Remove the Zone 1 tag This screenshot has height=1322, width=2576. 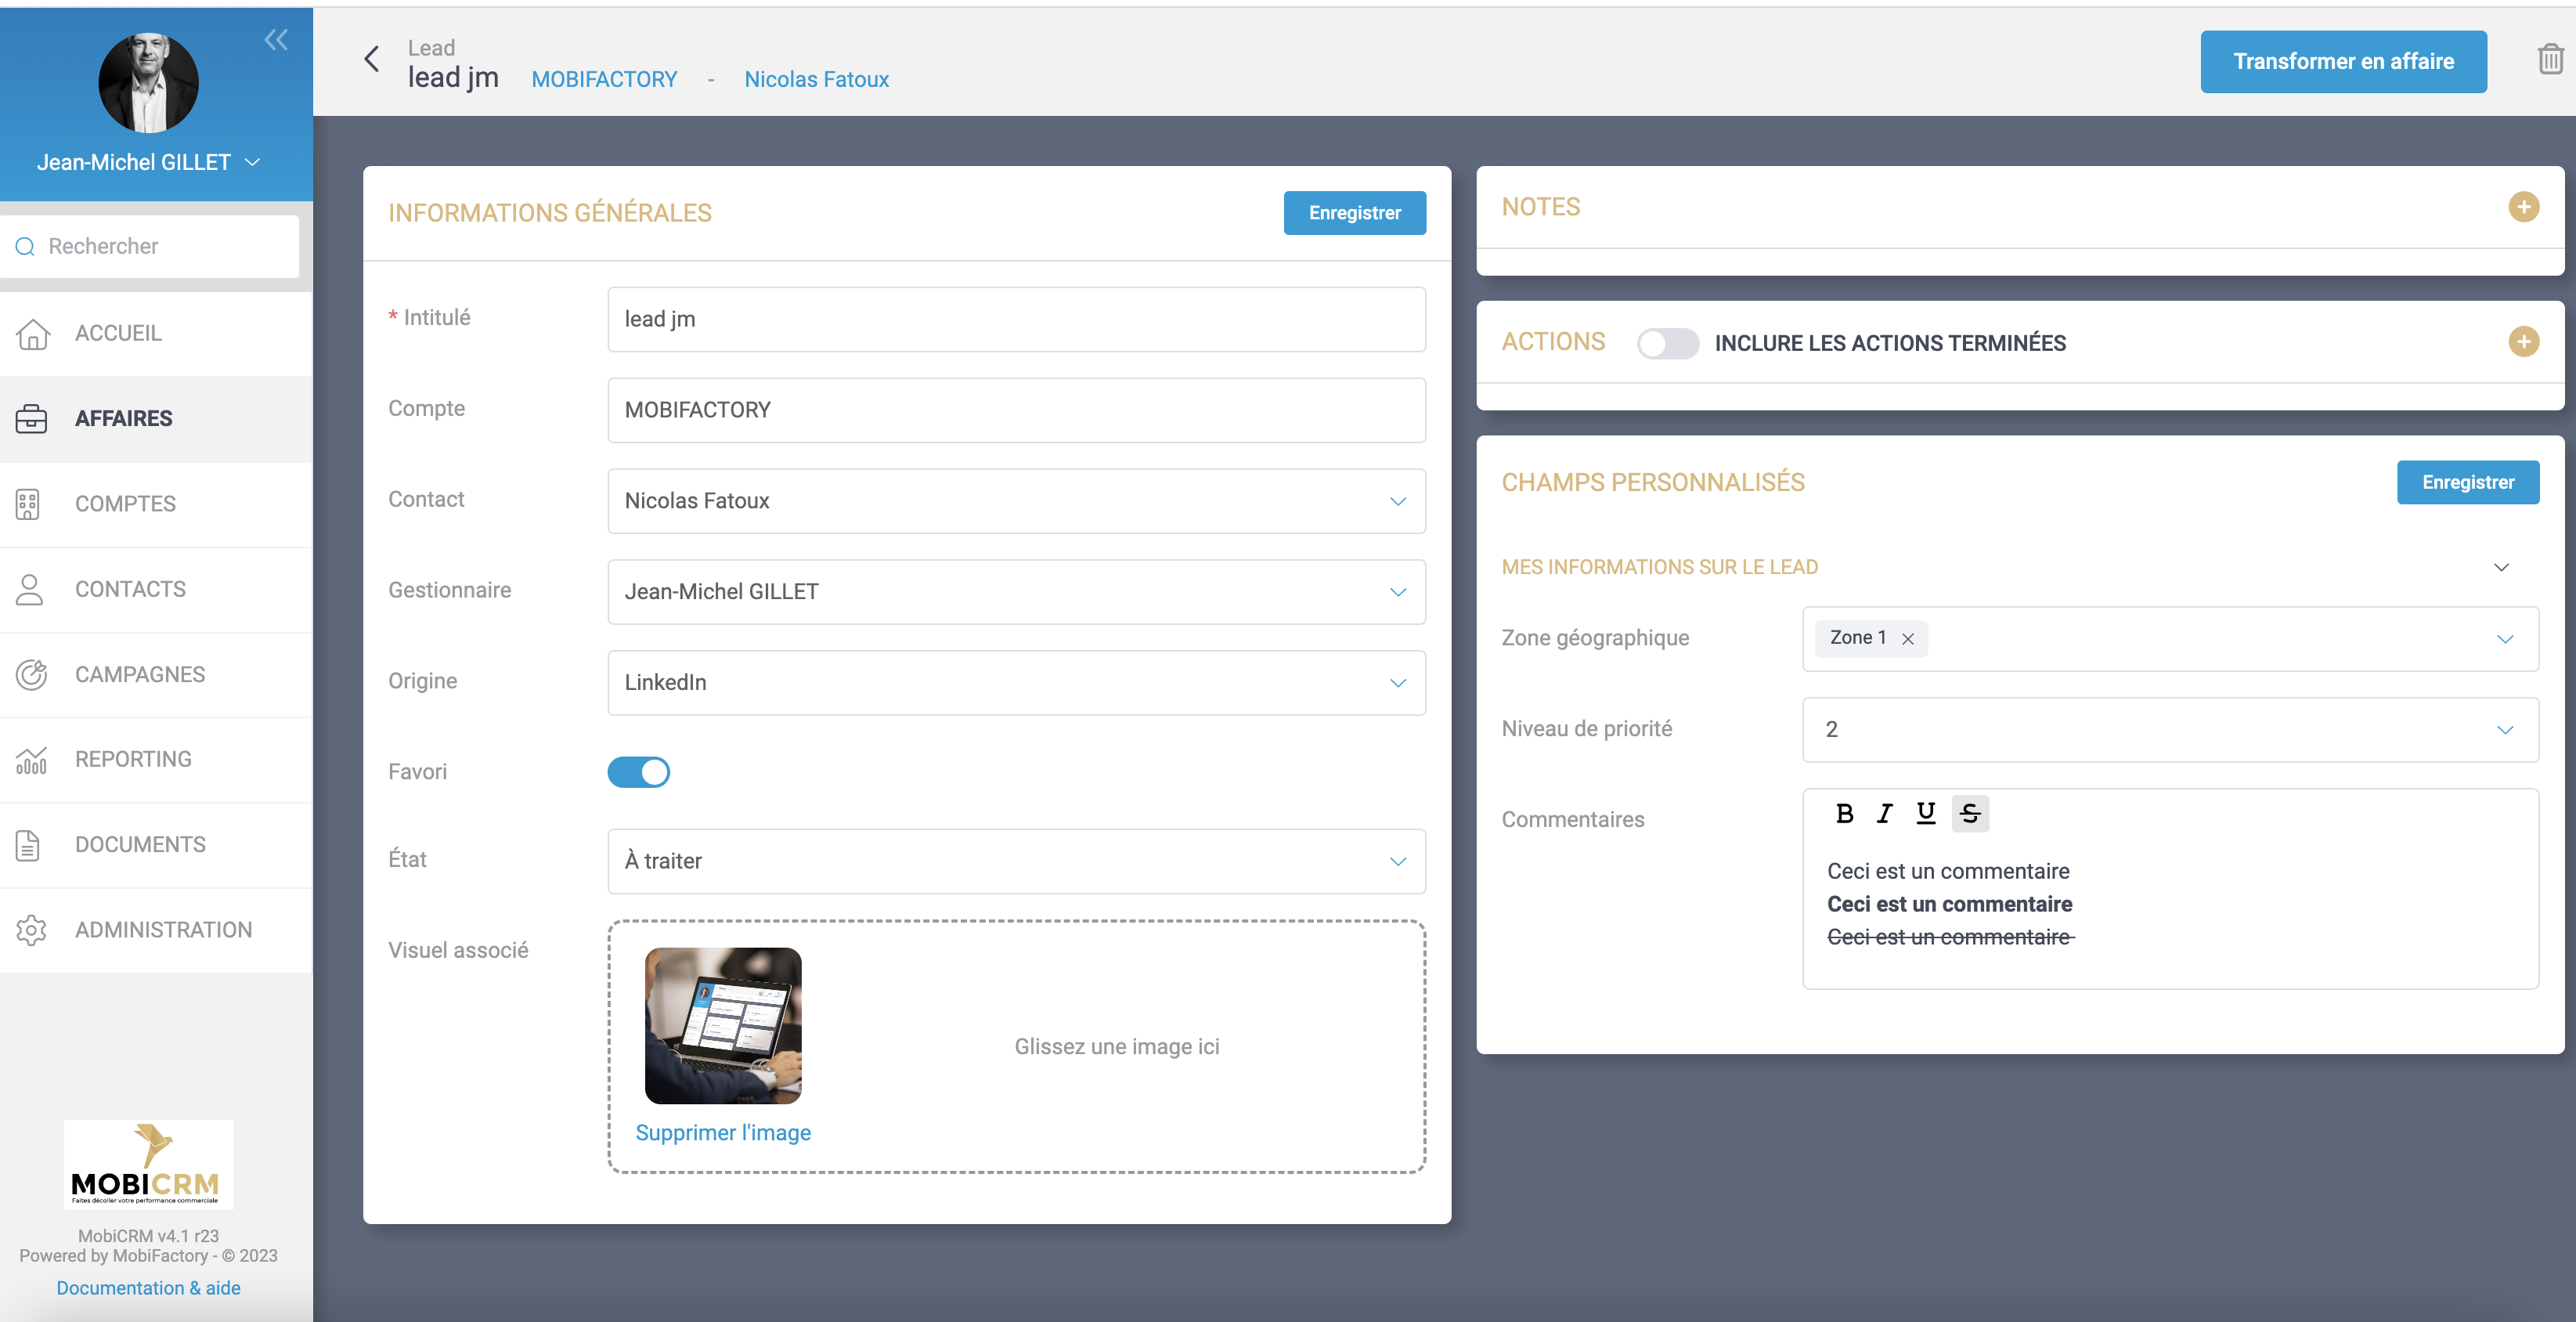[1908, 639]
